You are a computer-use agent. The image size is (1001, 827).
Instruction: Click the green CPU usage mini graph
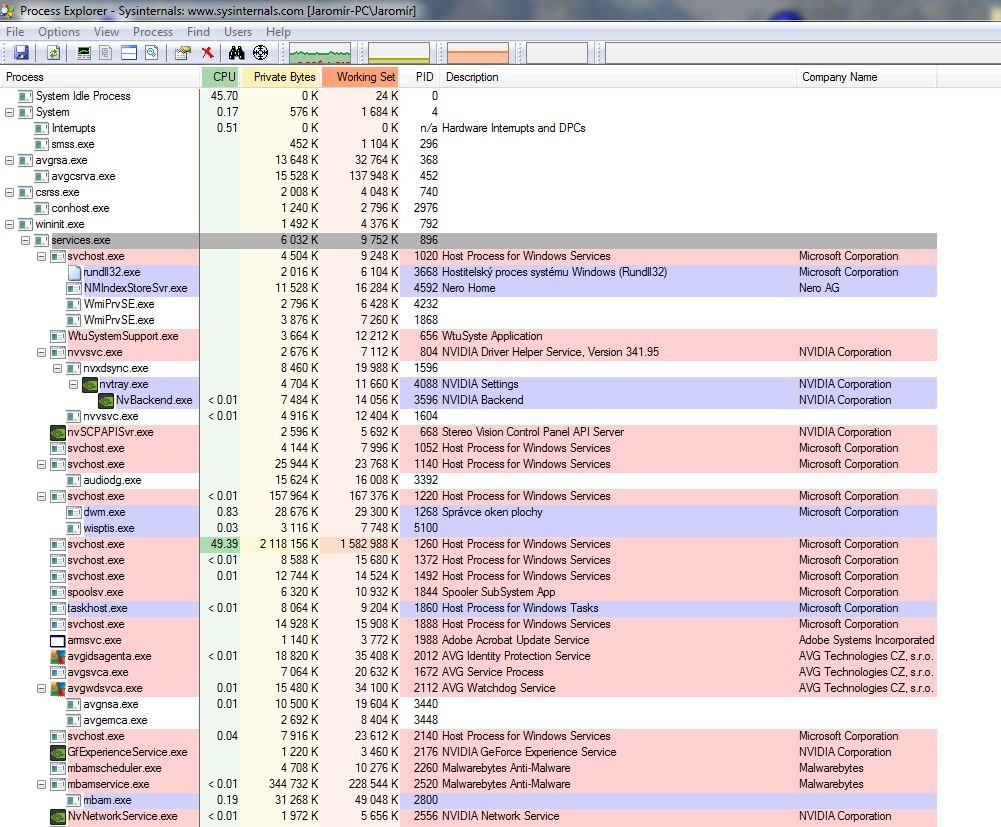pyautogui.click(x=320, y=53)
